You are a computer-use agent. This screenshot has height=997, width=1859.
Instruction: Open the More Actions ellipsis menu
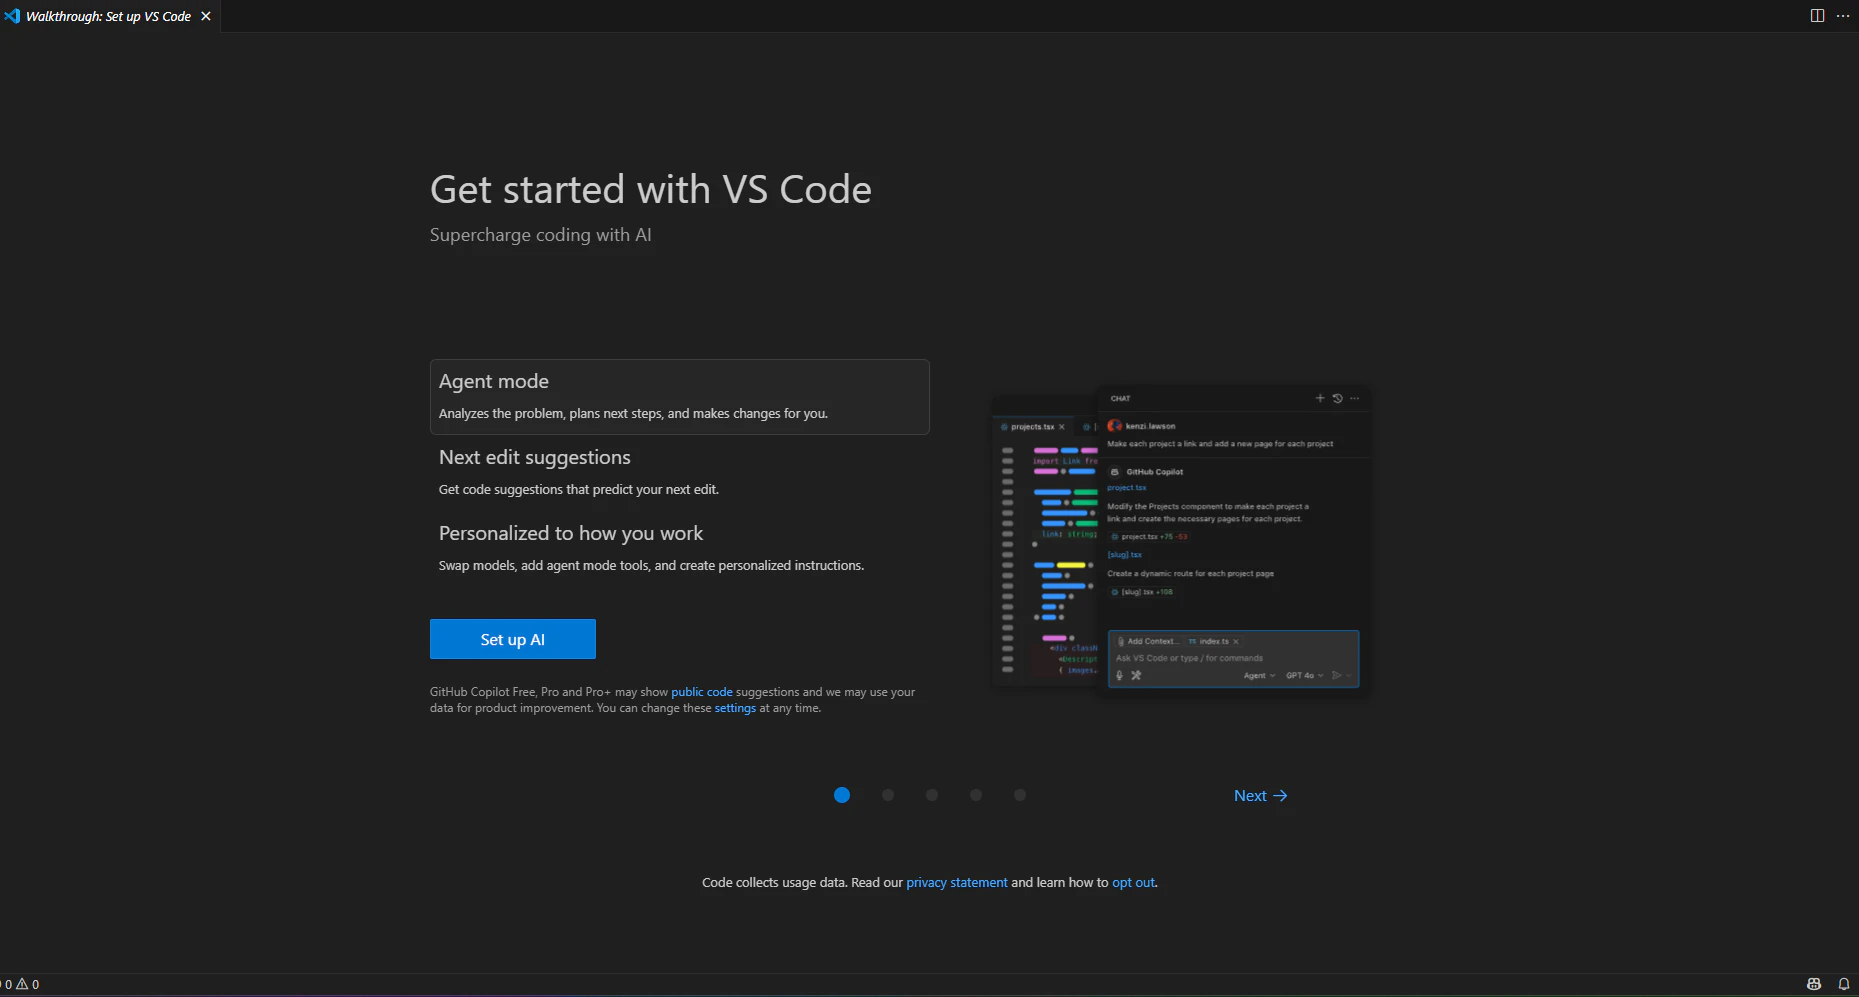(1843, 16)
